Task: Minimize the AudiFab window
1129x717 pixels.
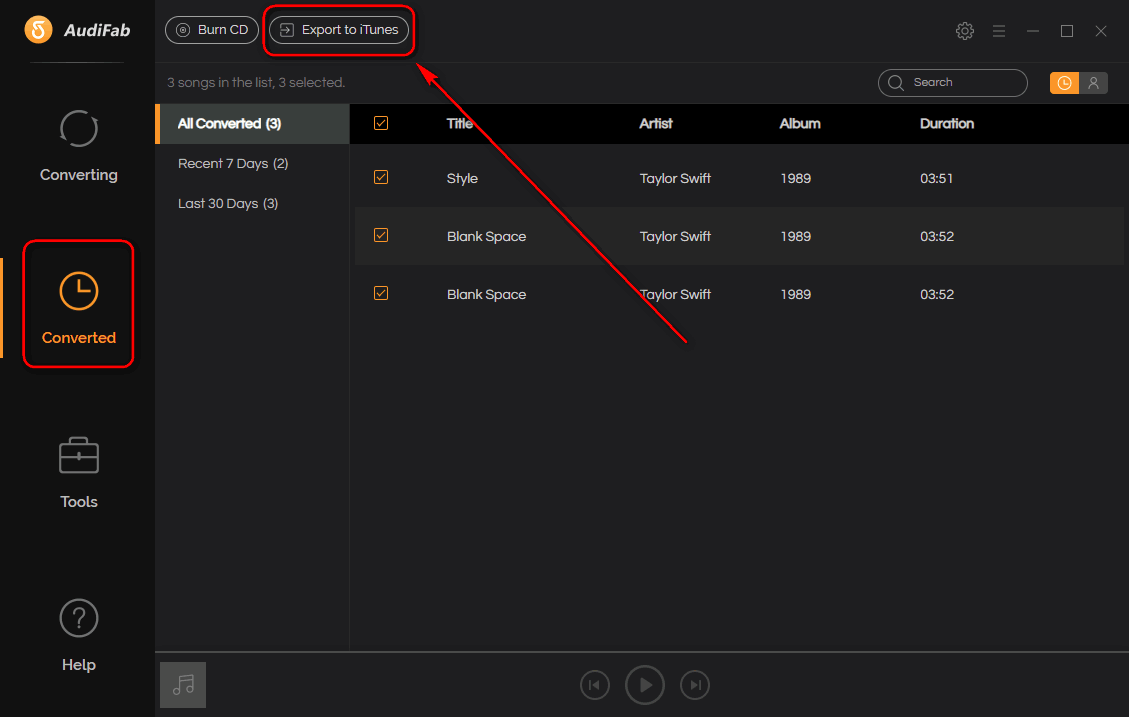Action: pos(1033,31)
